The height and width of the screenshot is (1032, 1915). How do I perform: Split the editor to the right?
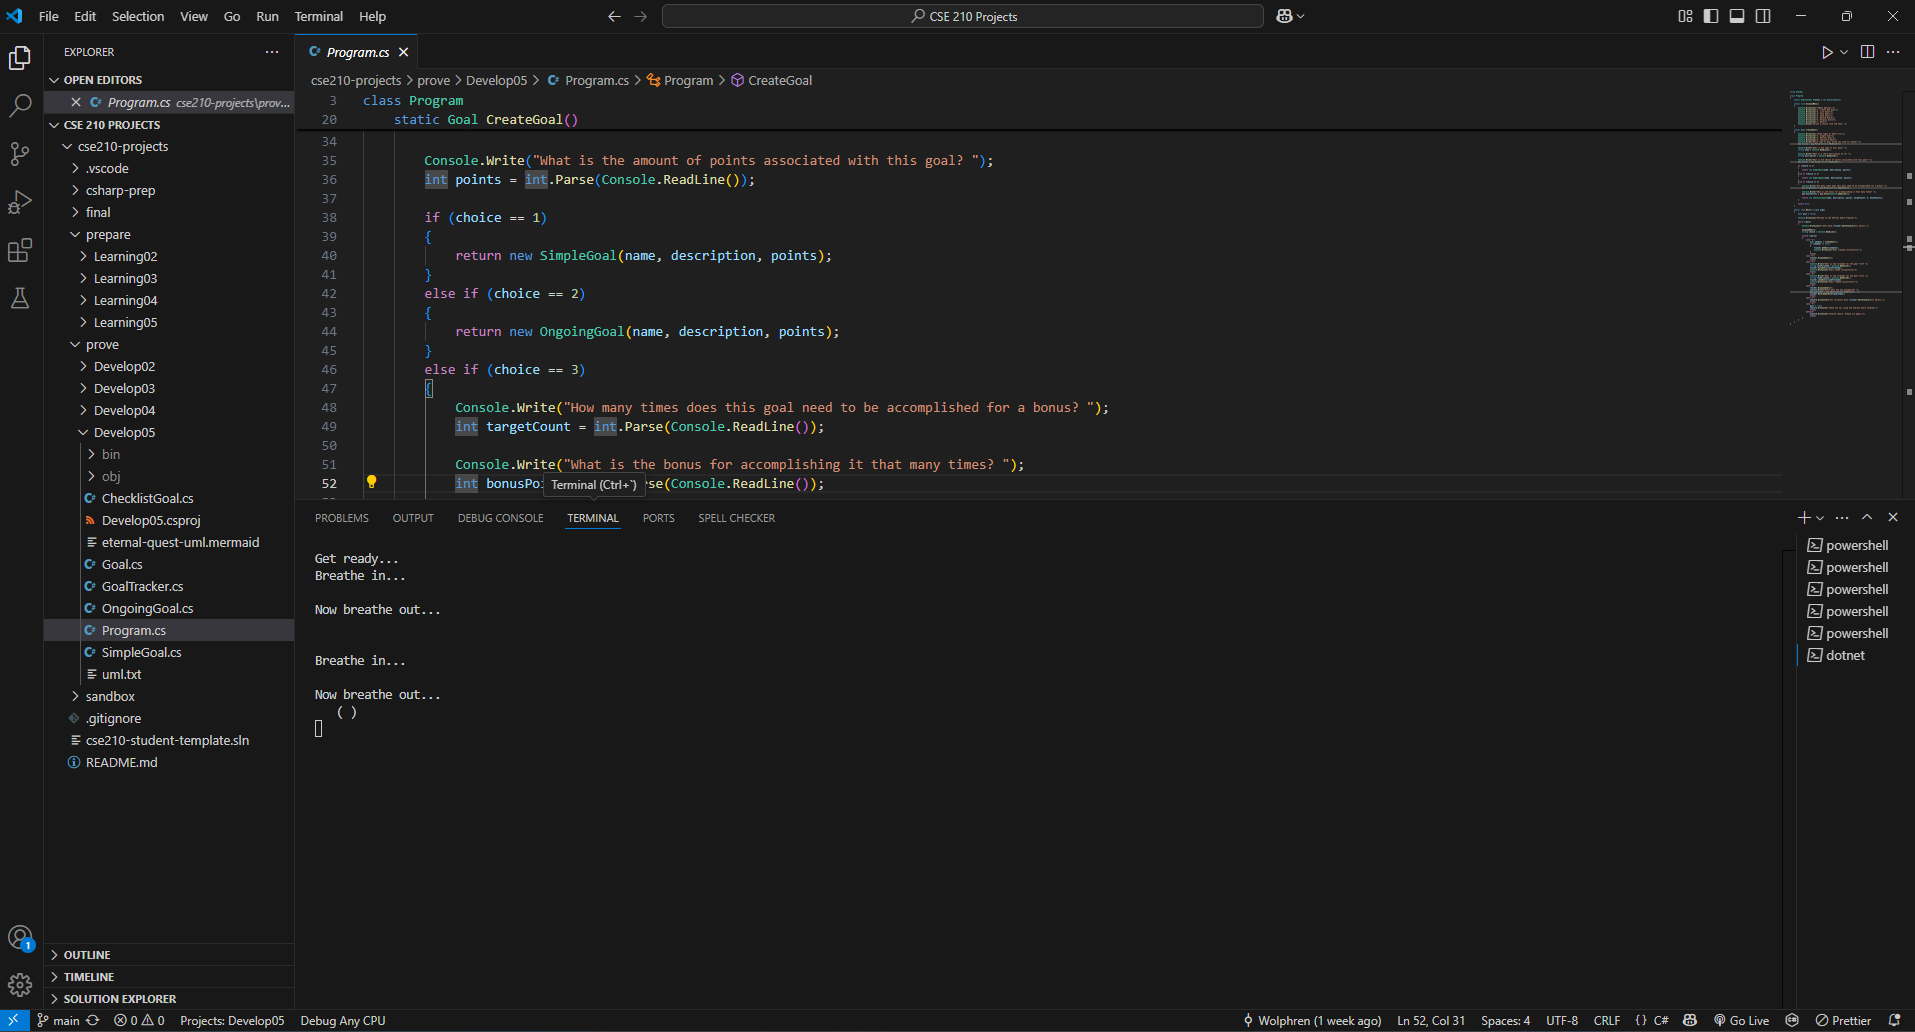(x=1867, y=52)
